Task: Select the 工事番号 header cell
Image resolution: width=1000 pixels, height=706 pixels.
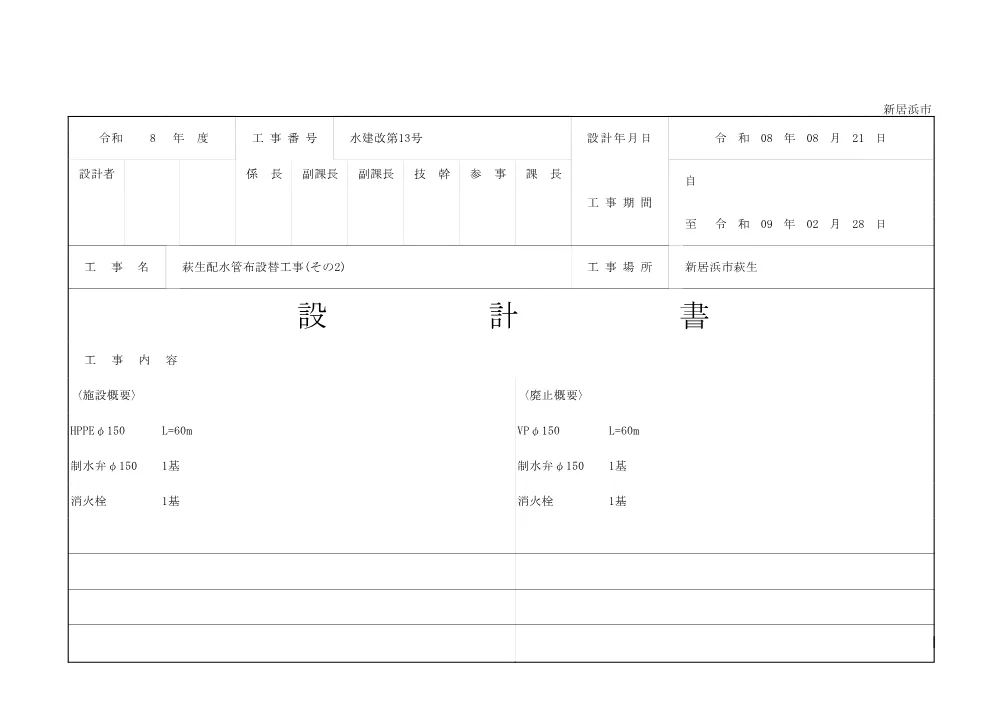Action: 284,138
